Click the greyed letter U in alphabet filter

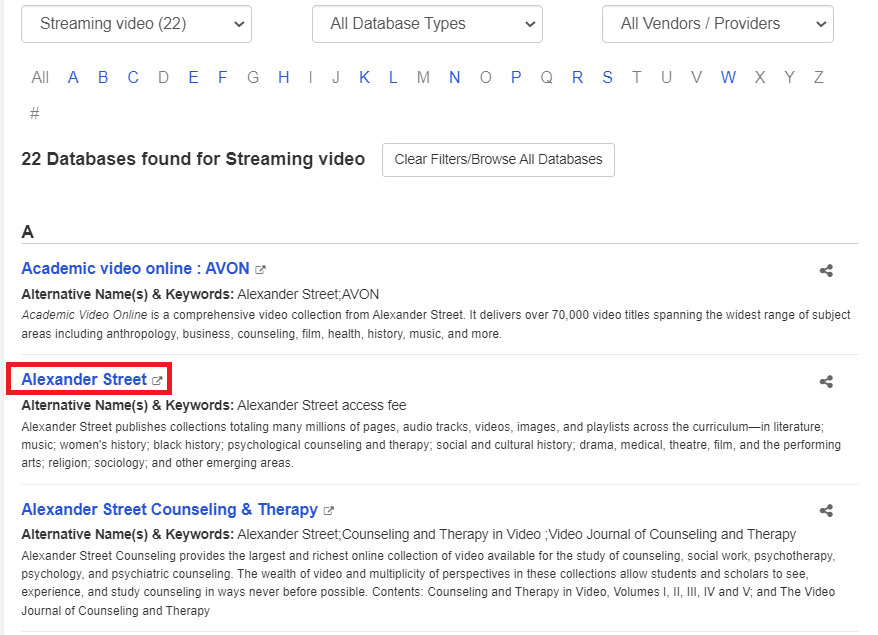pos(666,77)
